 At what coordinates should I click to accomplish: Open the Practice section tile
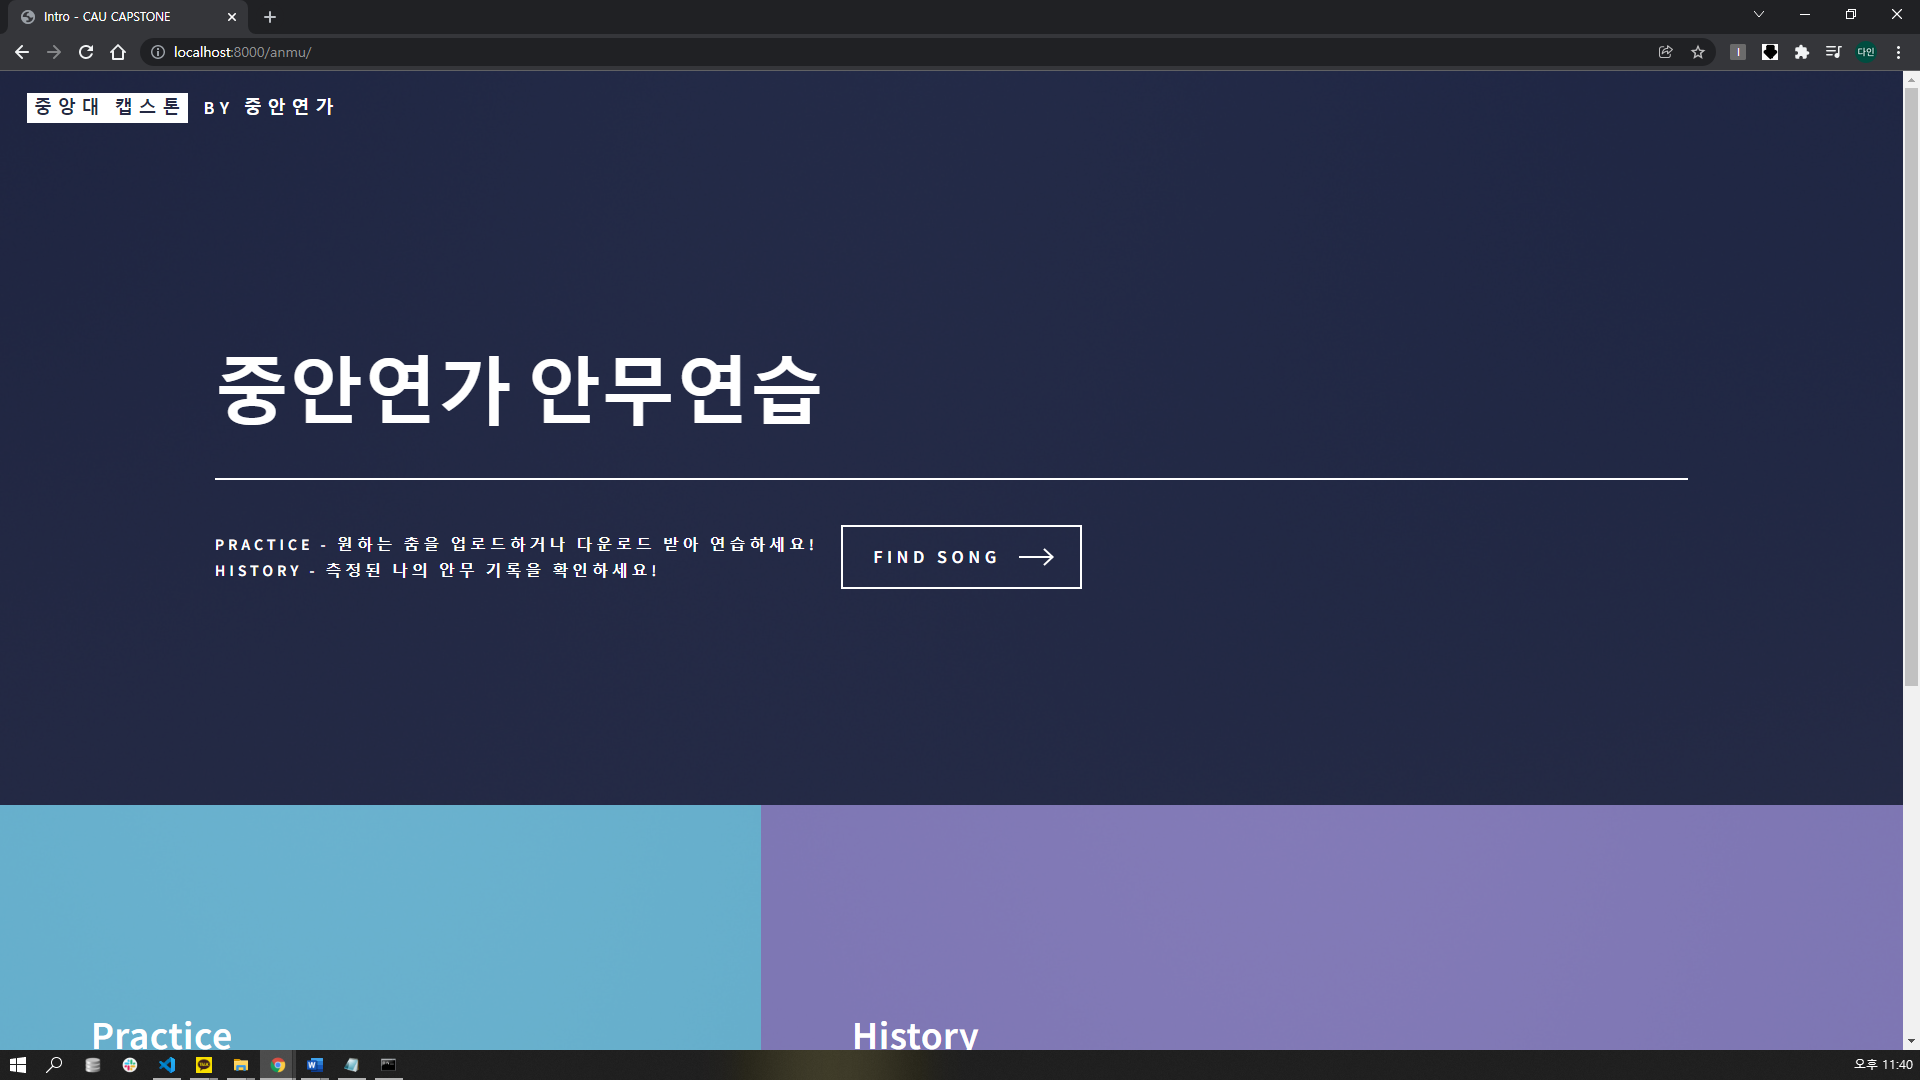380,927
